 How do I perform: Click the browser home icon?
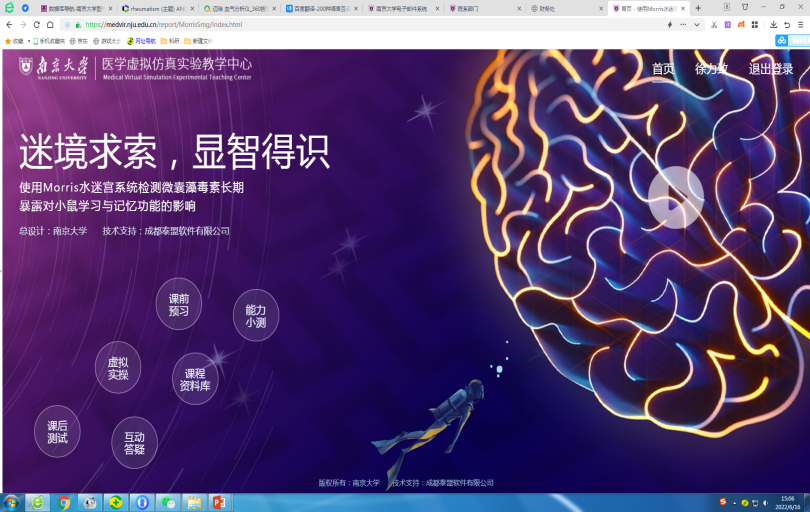tap(50, 24)
